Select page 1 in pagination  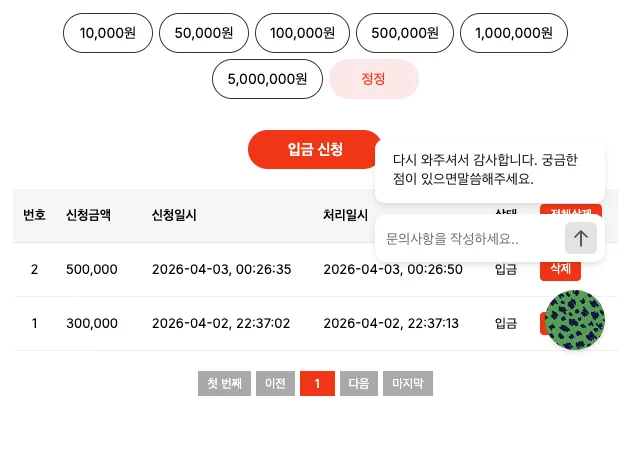tap(318, 383)
